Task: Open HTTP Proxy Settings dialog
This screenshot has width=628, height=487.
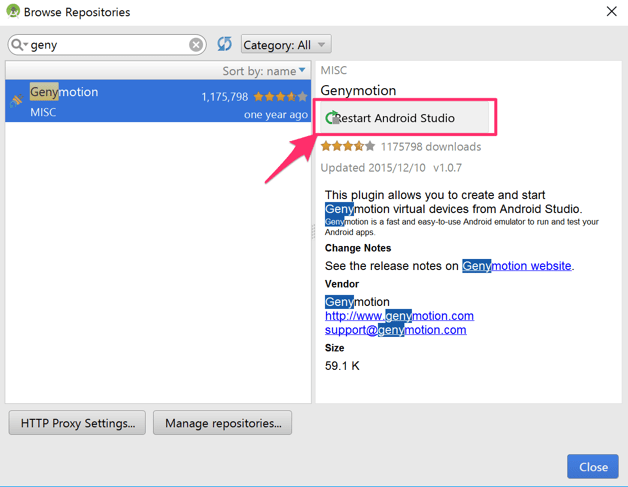Action: click(77, 423)
